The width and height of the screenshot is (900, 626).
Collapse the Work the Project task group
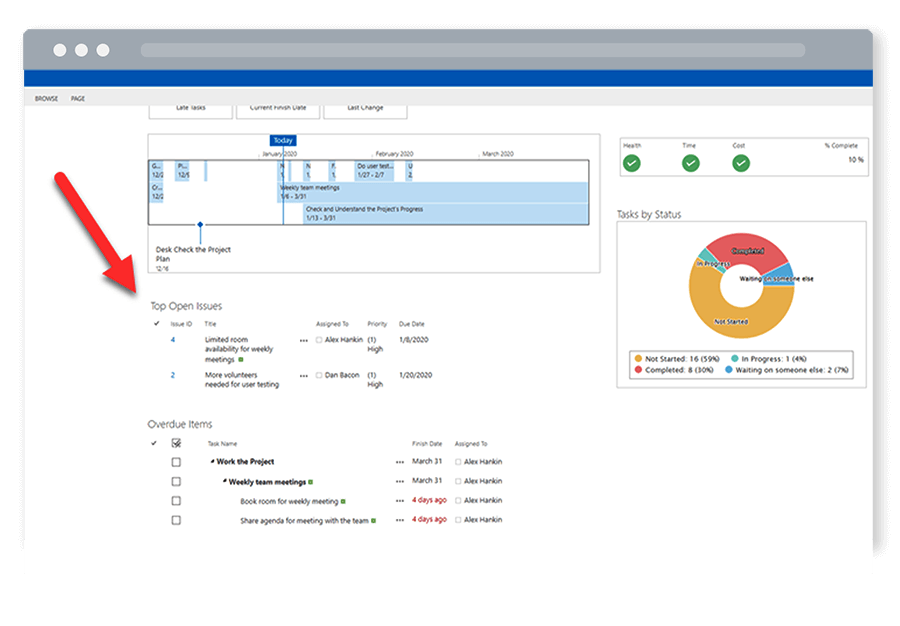pos(215,461)
